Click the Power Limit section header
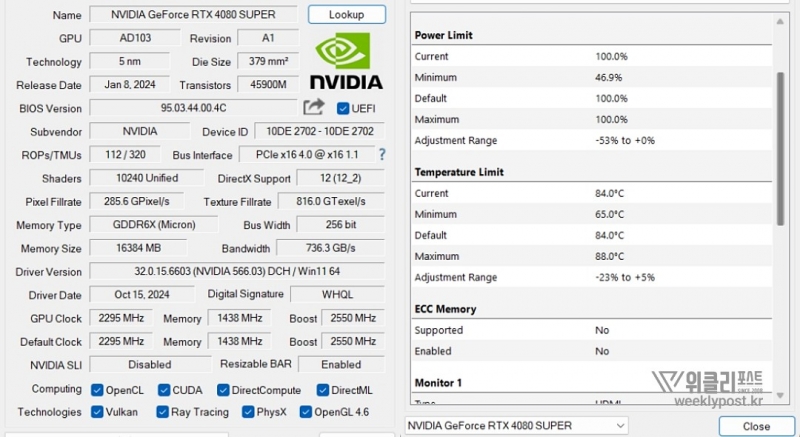Viewport: 800px width, 437px height. click(443, 35)
